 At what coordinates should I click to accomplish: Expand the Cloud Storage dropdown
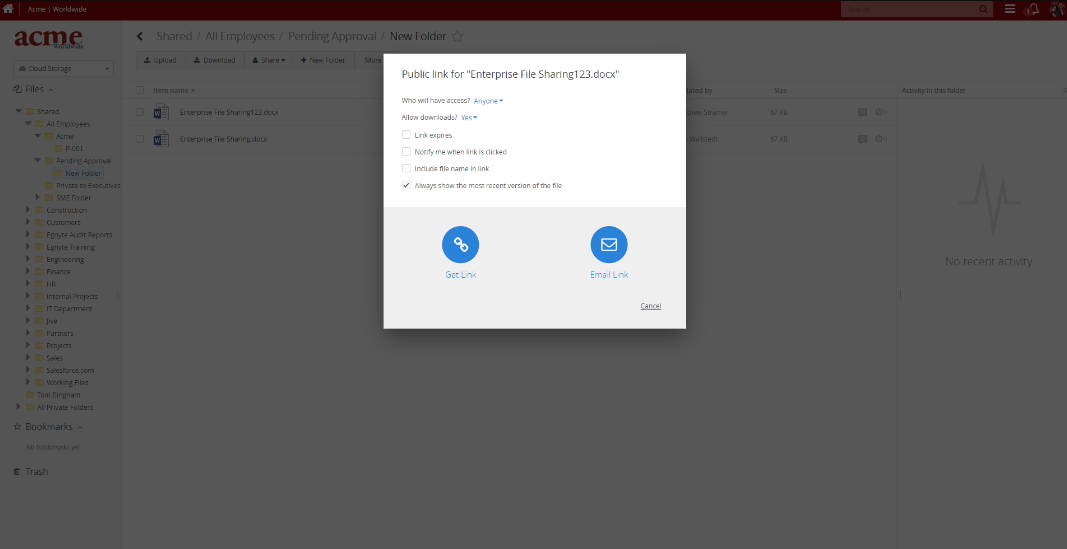[63, 68]
